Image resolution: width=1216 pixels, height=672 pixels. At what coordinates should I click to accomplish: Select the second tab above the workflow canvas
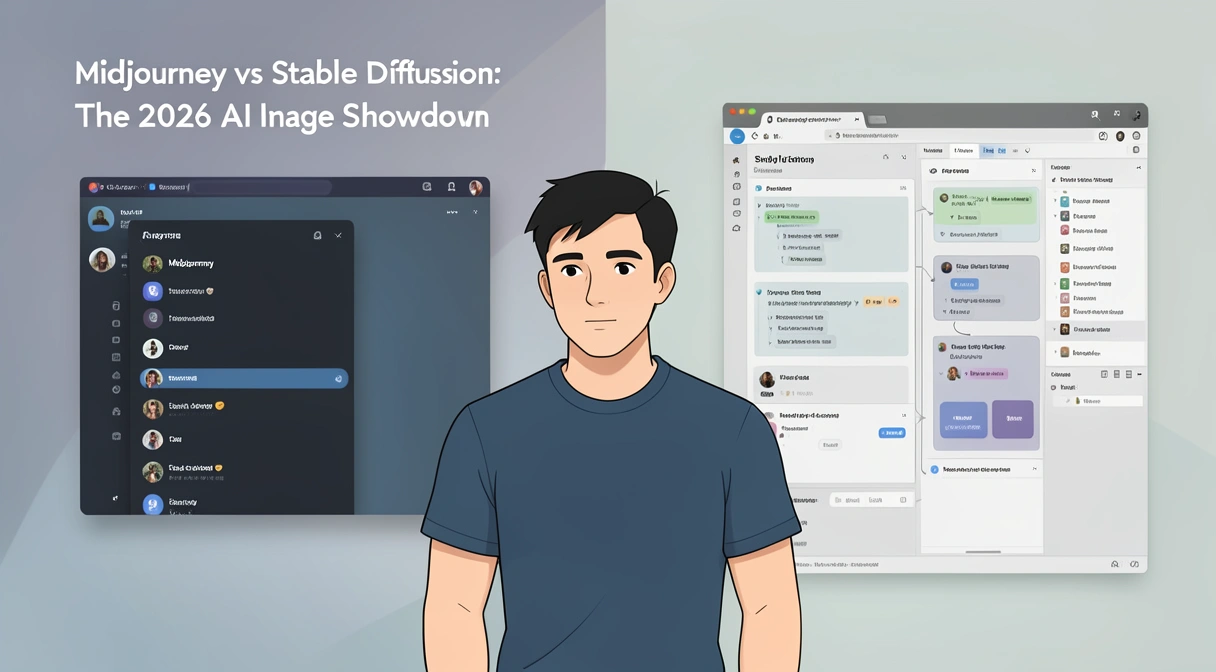966,150
